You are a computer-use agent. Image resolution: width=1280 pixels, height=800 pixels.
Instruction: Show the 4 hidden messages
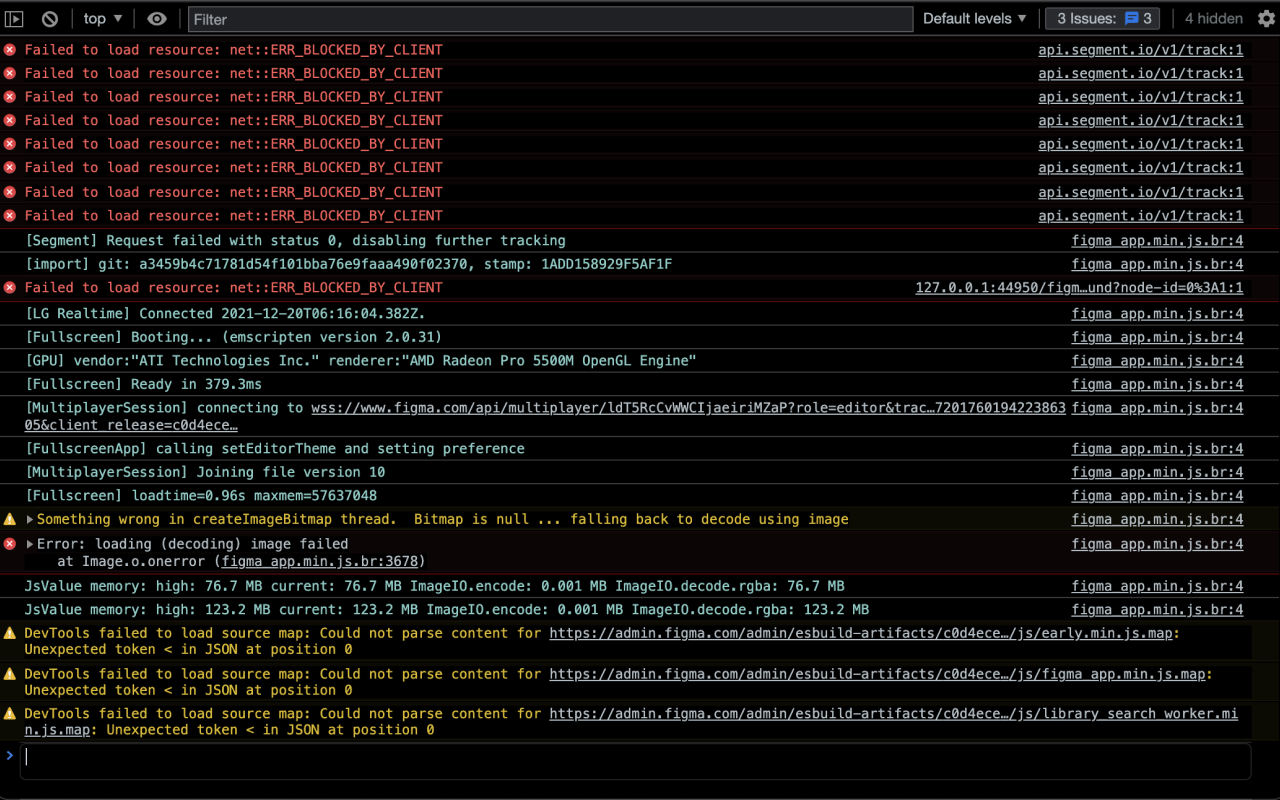pos(1213,18)
